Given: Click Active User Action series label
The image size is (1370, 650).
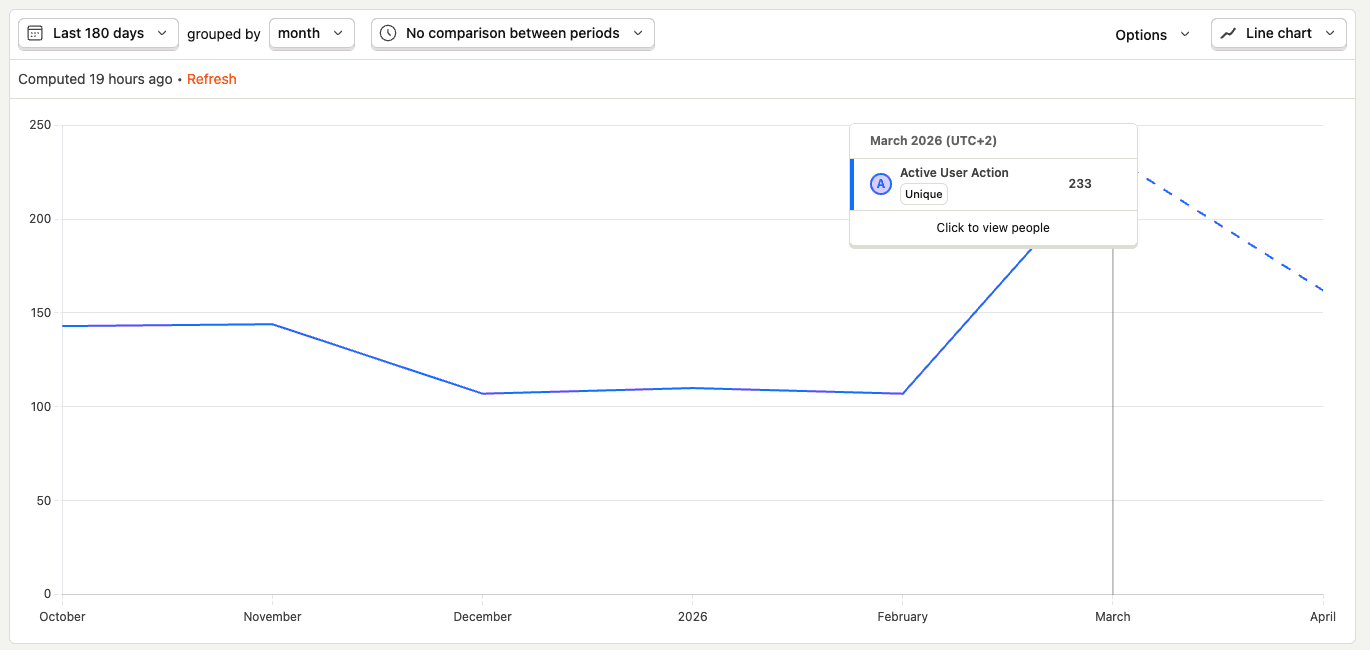Looking at the screenshot, I should coord(954,173).
